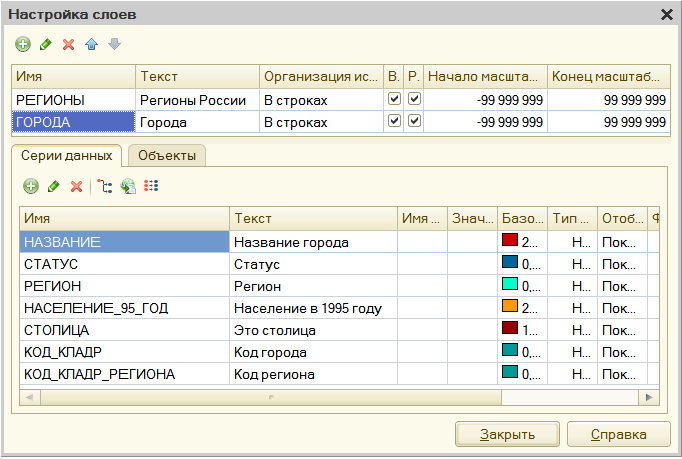Click right arrow of horizontal scrollbar
The image size is (682, 459).
coord(651,396)
